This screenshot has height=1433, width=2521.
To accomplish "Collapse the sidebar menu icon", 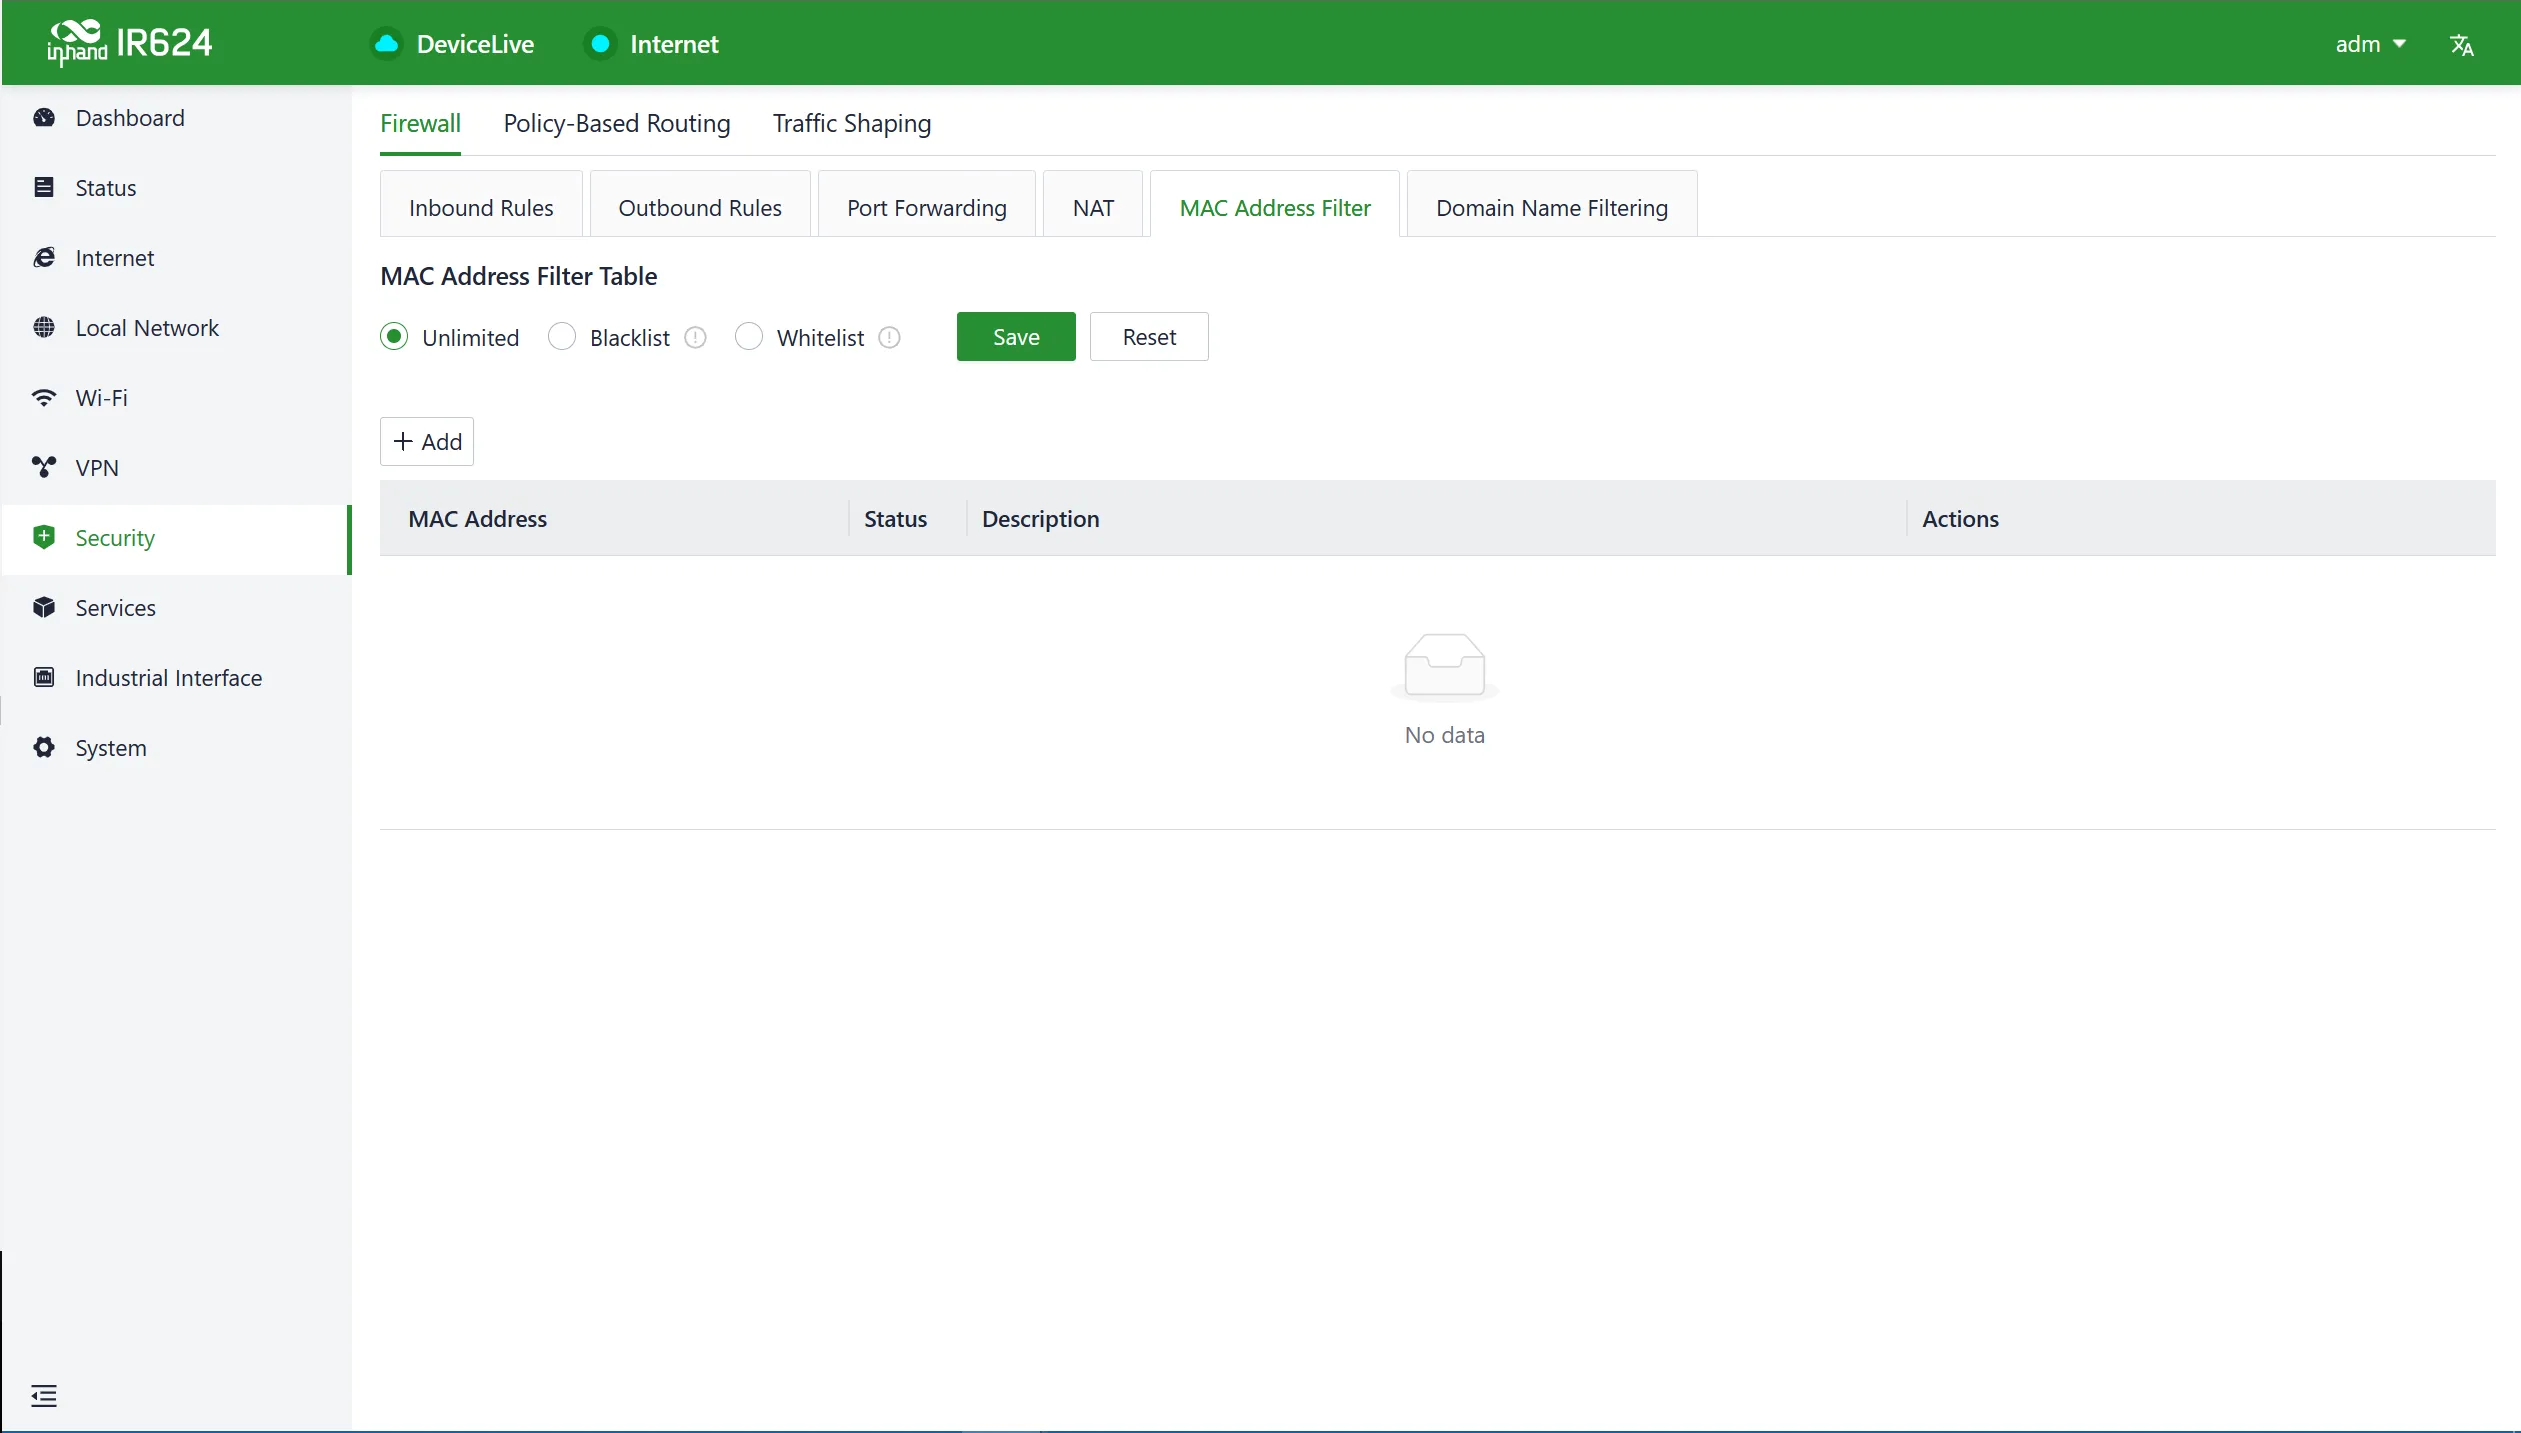I will pos(44,1395).
